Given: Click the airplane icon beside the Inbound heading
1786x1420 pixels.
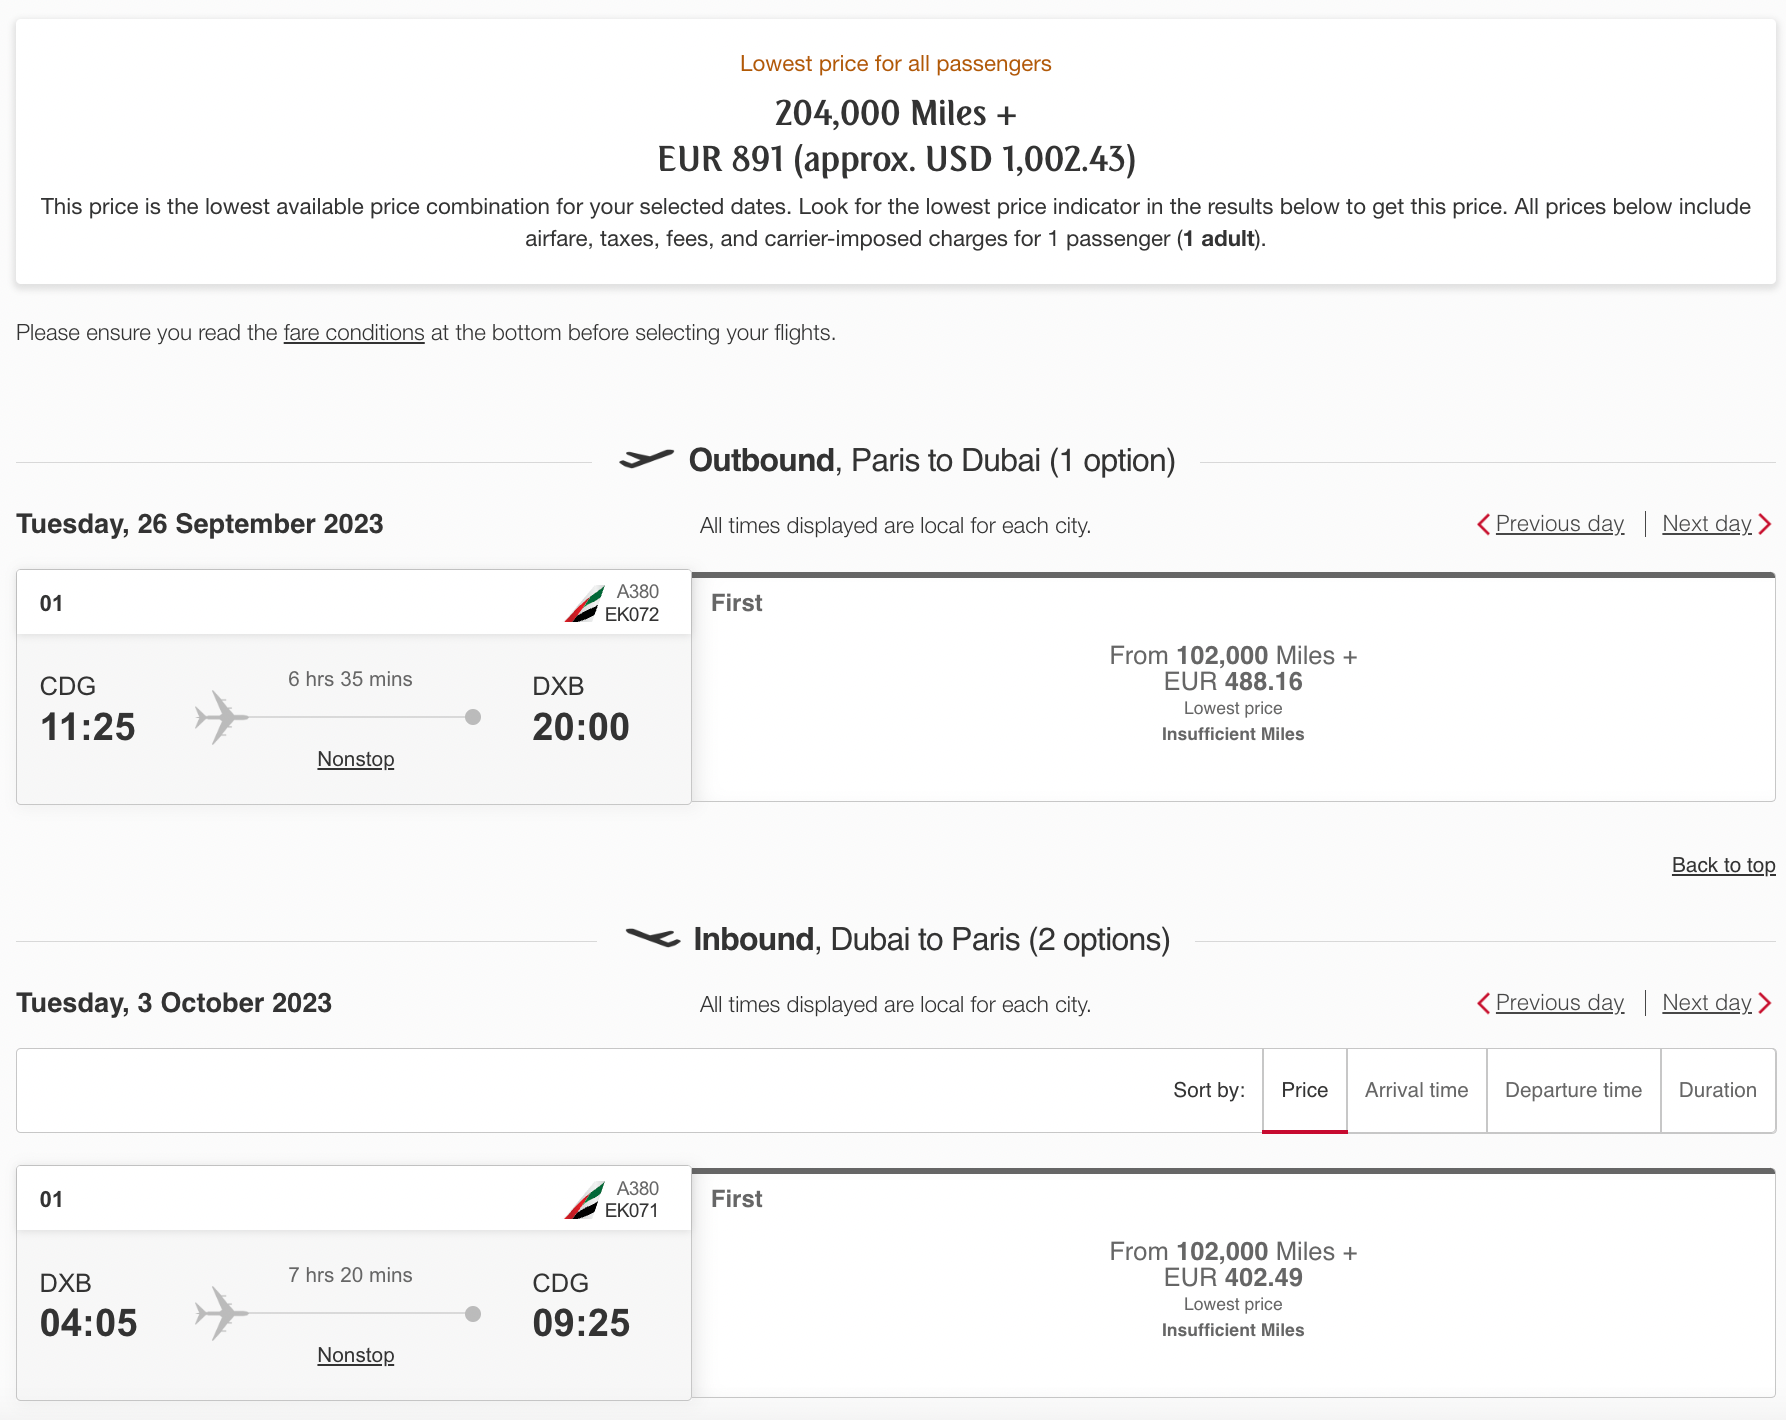Looking at the screenshot, I should pos(654,938).
